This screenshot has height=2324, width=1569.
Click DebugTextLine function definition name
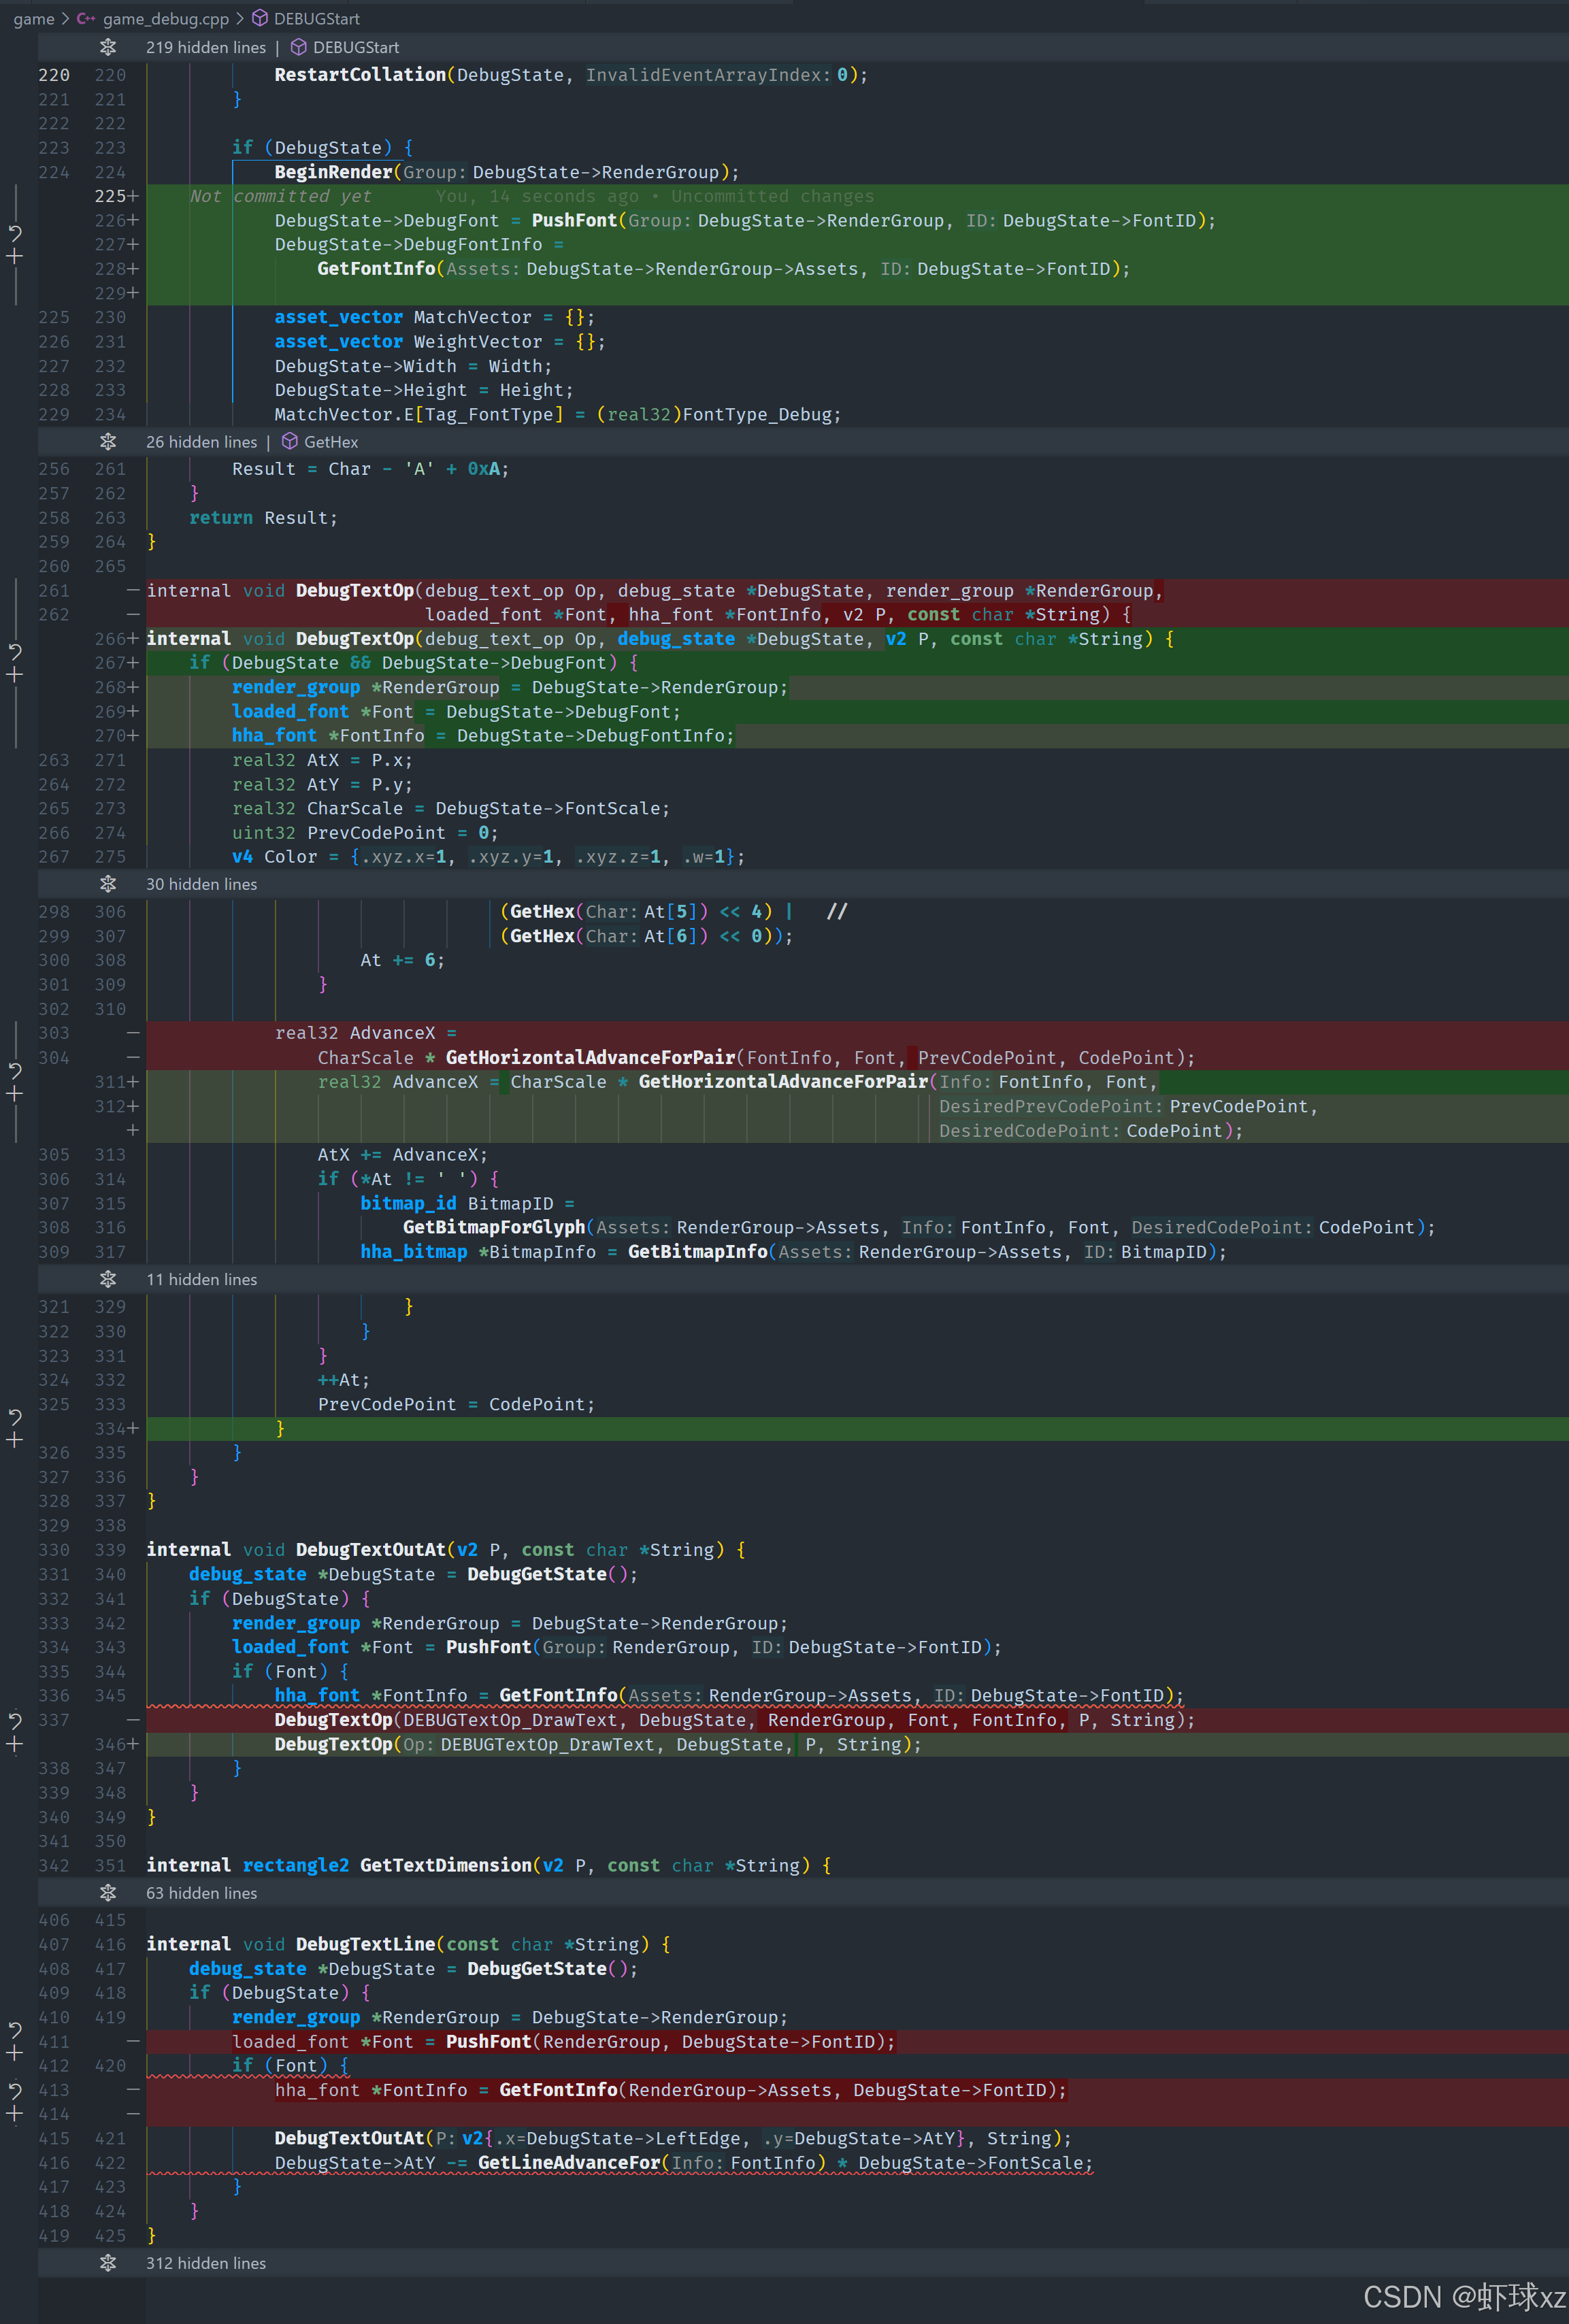click(x=365, y=1944)
